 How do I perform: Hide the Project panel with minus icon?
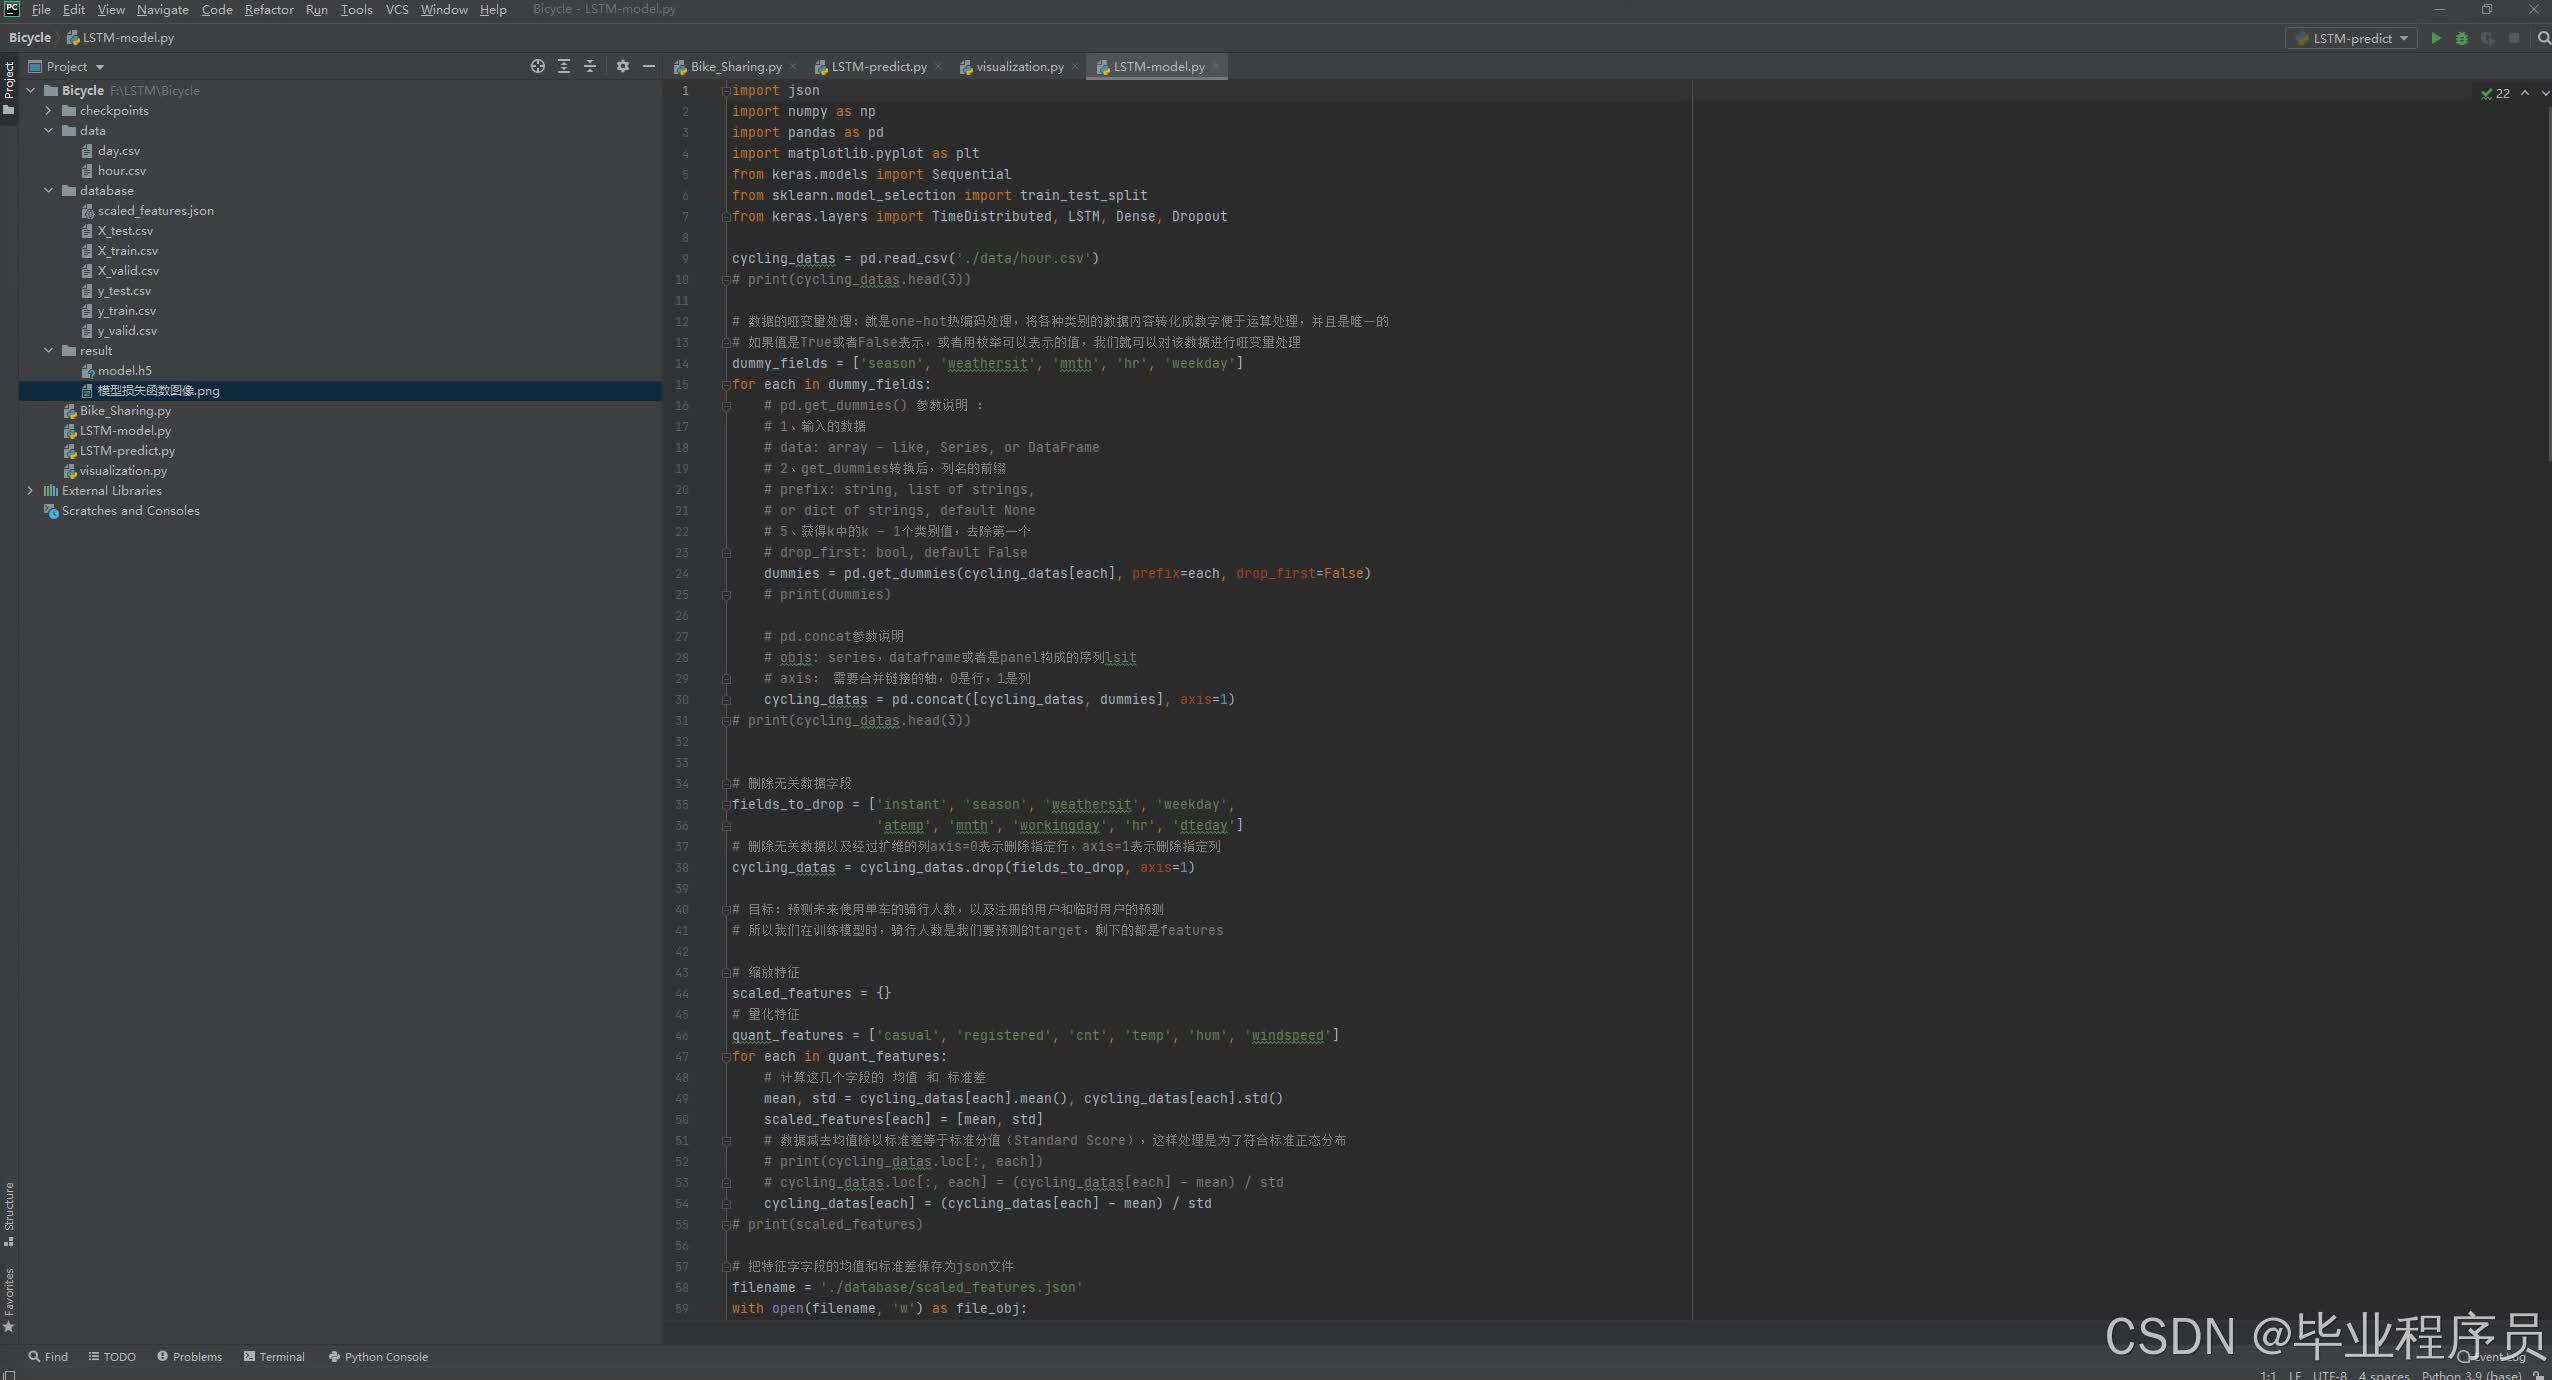pyautogui.click(x=649, y=66)
